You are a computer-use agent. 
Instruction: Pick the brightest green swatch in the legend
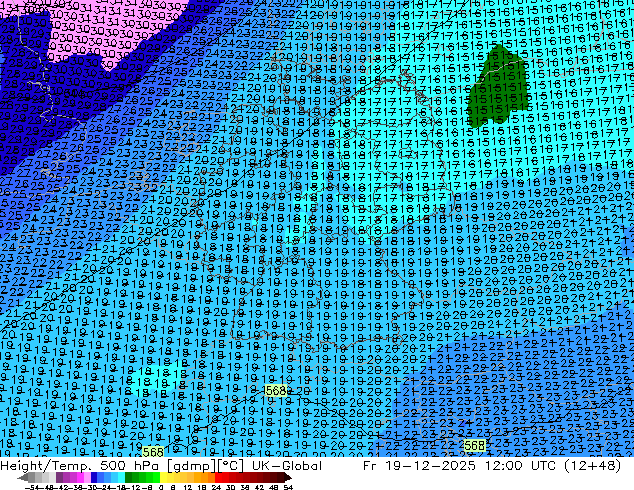coord(156,478)
